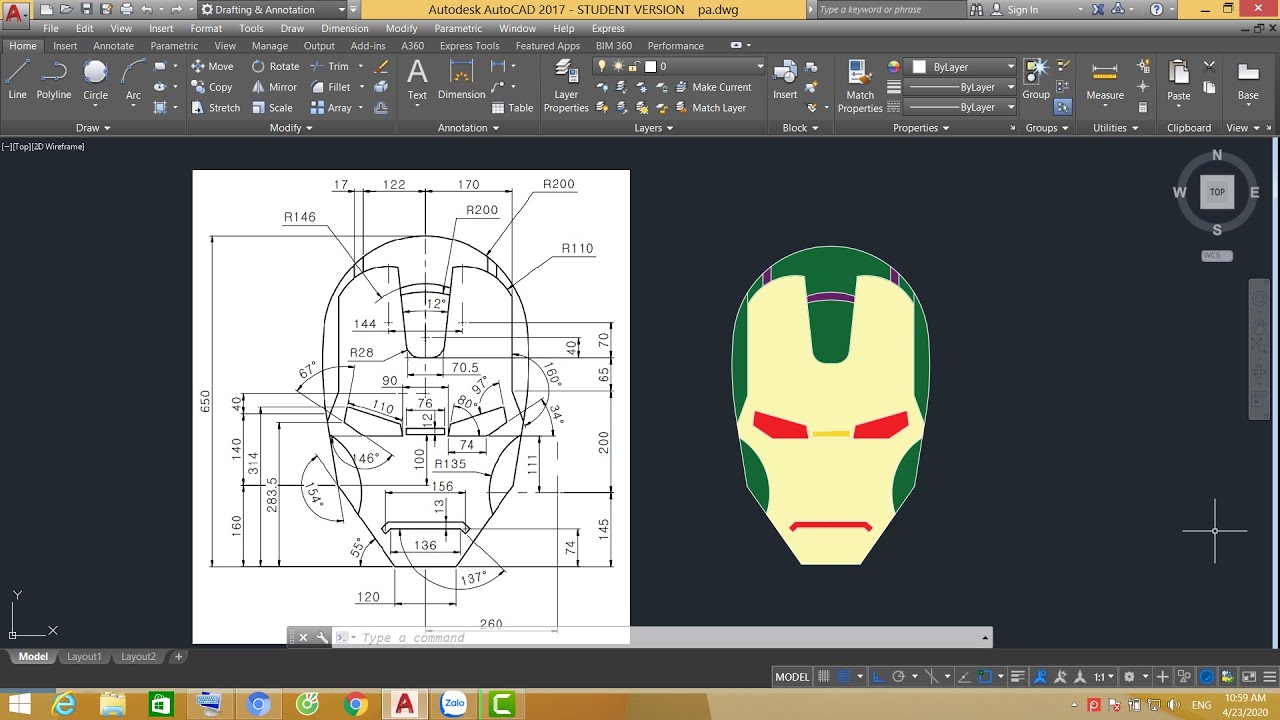The height and width of the screenshot is (720, 1280).
Task: Select the Dimension tool
Action: tap(461, 80)
